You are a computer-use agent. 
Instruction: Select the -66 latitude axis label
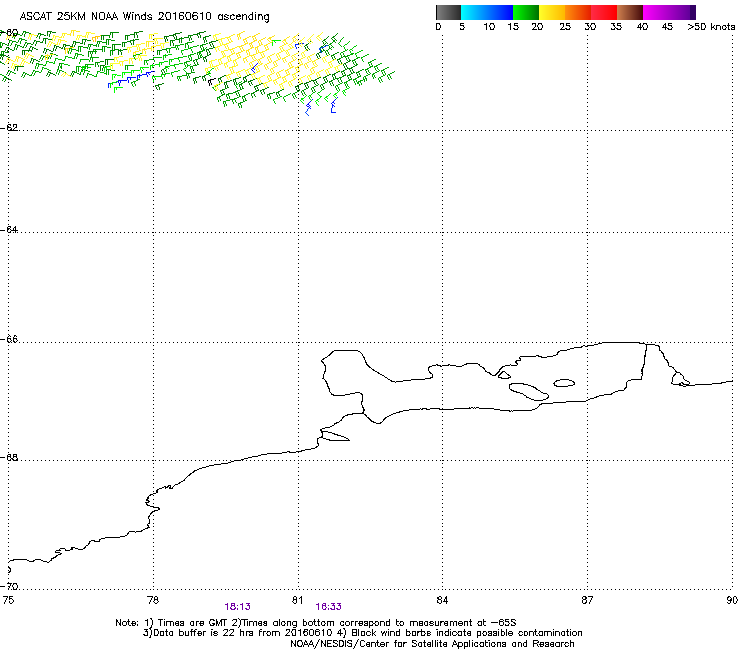[x=9, y=339]
